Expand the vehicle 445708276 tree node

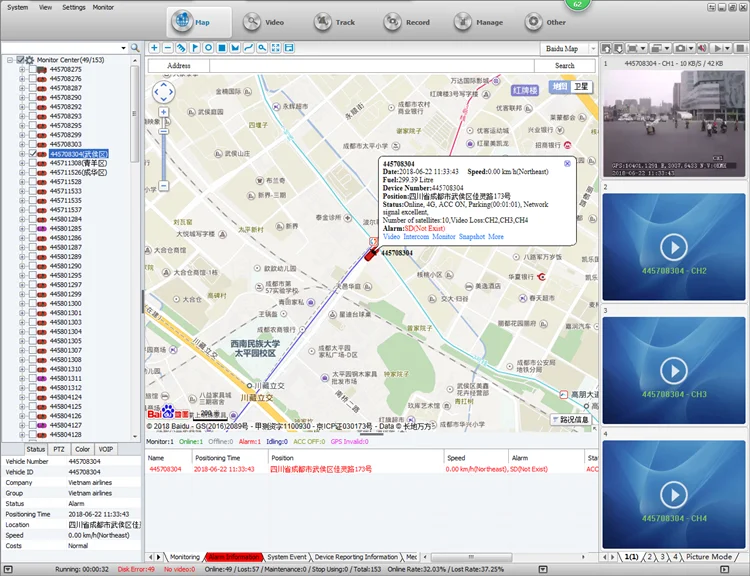[22, 79]
